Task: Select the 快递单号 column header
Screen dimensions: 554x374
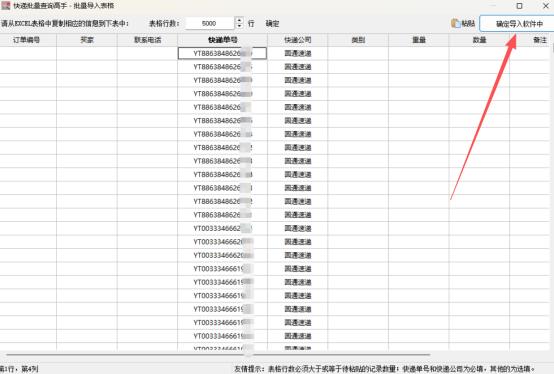Action: coord(223,40)
